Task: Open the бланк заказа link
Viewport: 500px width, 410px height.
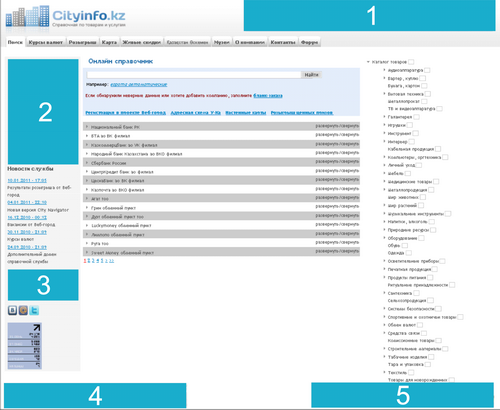Action: [x=268, y=96]
